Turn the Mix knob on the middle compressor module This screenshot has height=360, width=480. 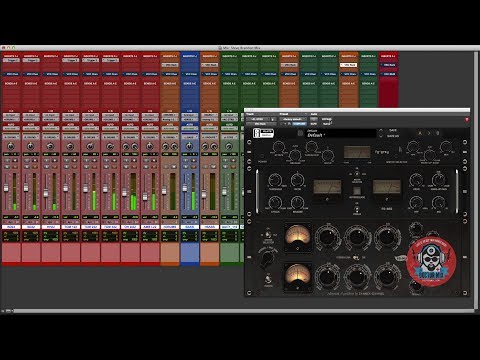point(438,203)
